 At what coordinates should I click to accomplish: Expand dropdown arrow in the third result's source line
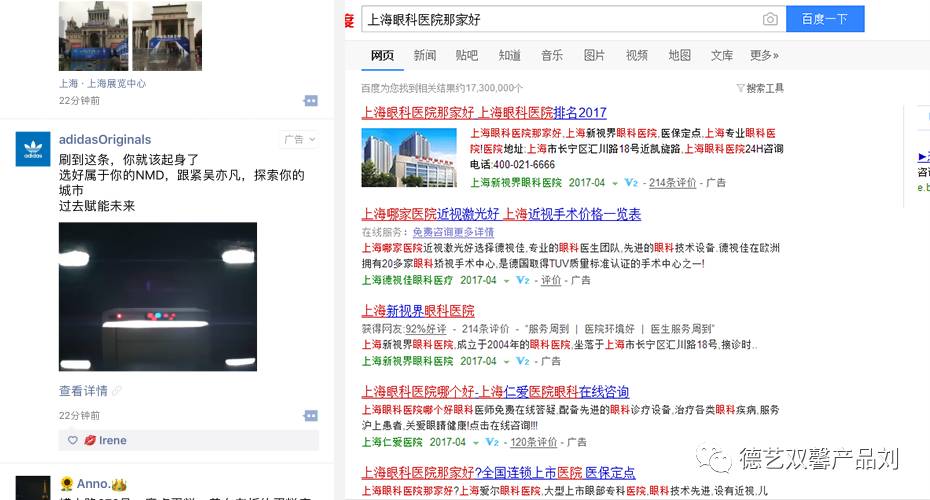point(507,361)
